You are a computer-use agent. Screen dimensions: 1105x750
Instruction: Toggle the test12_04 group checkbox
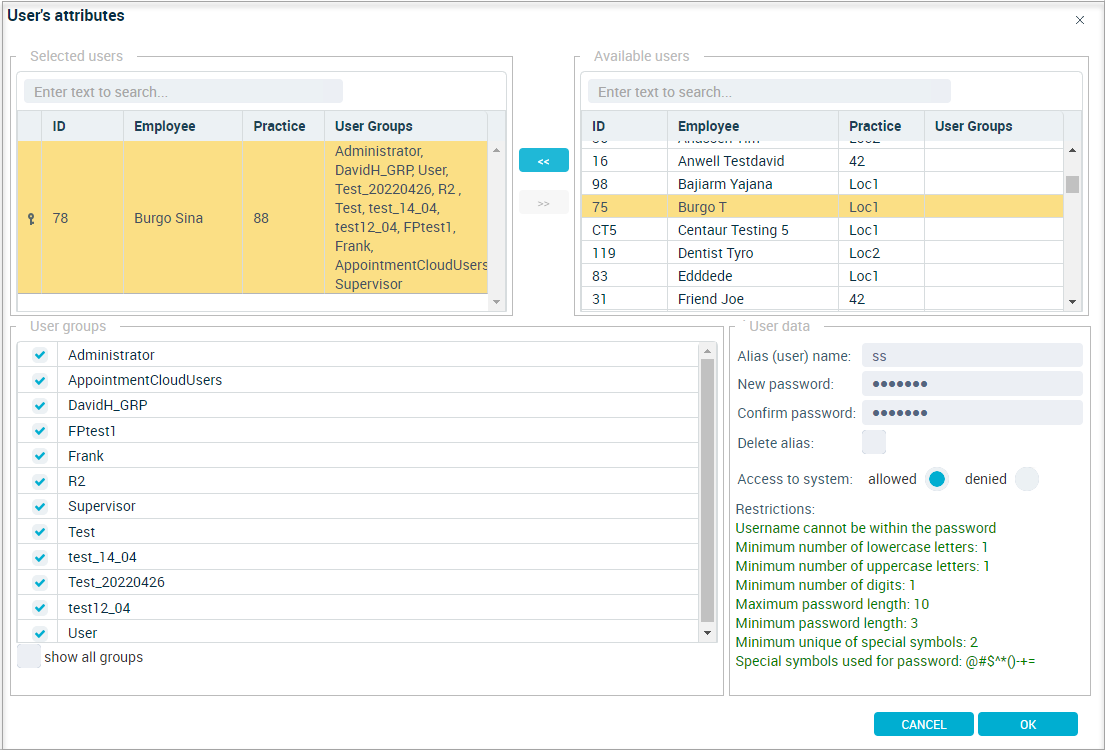[x=40, y=608]
